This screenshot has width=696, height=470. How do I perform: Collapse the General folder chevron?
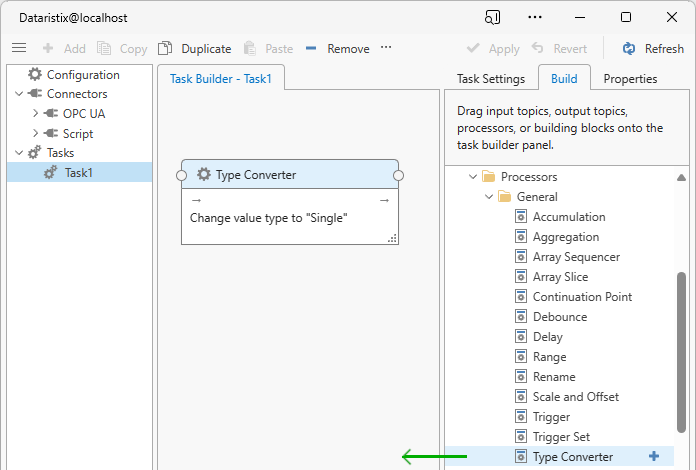[489, 197]
